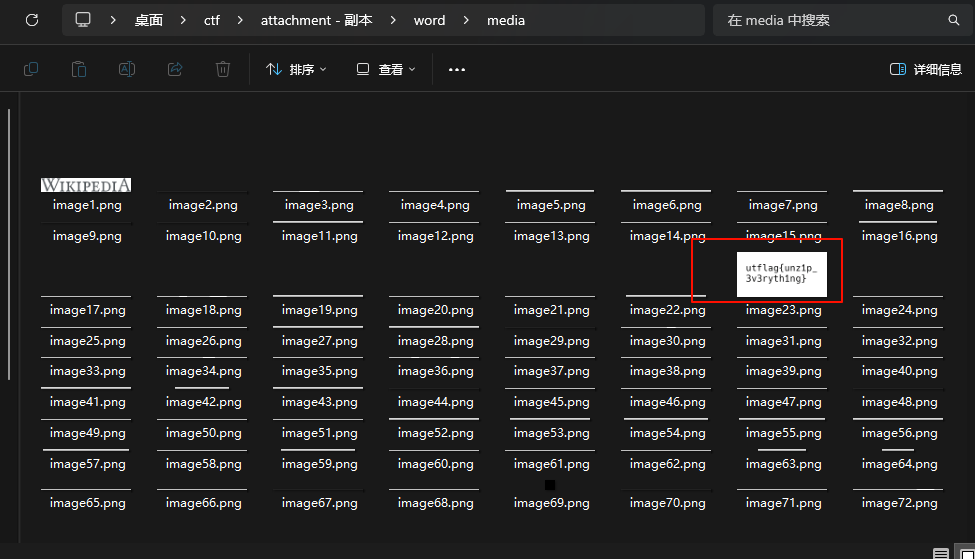Expand chevron after word breadcrumb
The width and height of the screenshot is (975, 559).
pos(466,20)
